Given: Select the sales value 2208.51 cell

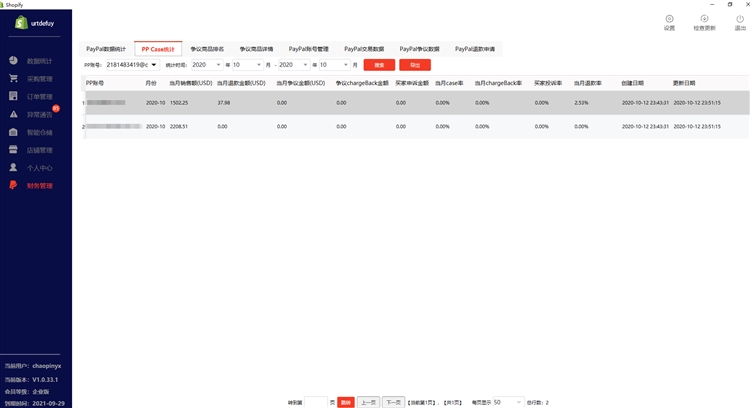Looking at the screenshot, I should [x=179, y=126].
